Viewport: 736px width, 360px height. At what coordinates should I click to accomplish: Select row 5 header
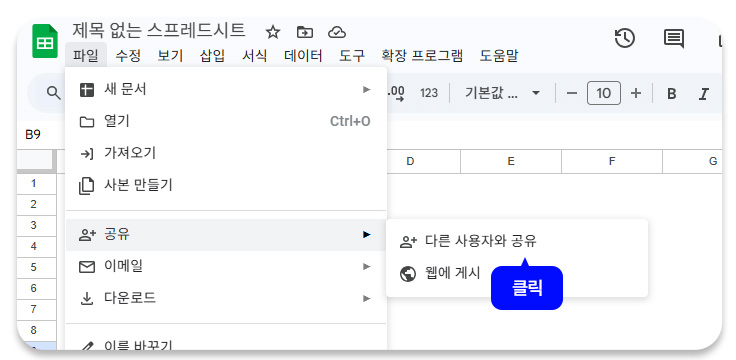click(x=37, y=267)
